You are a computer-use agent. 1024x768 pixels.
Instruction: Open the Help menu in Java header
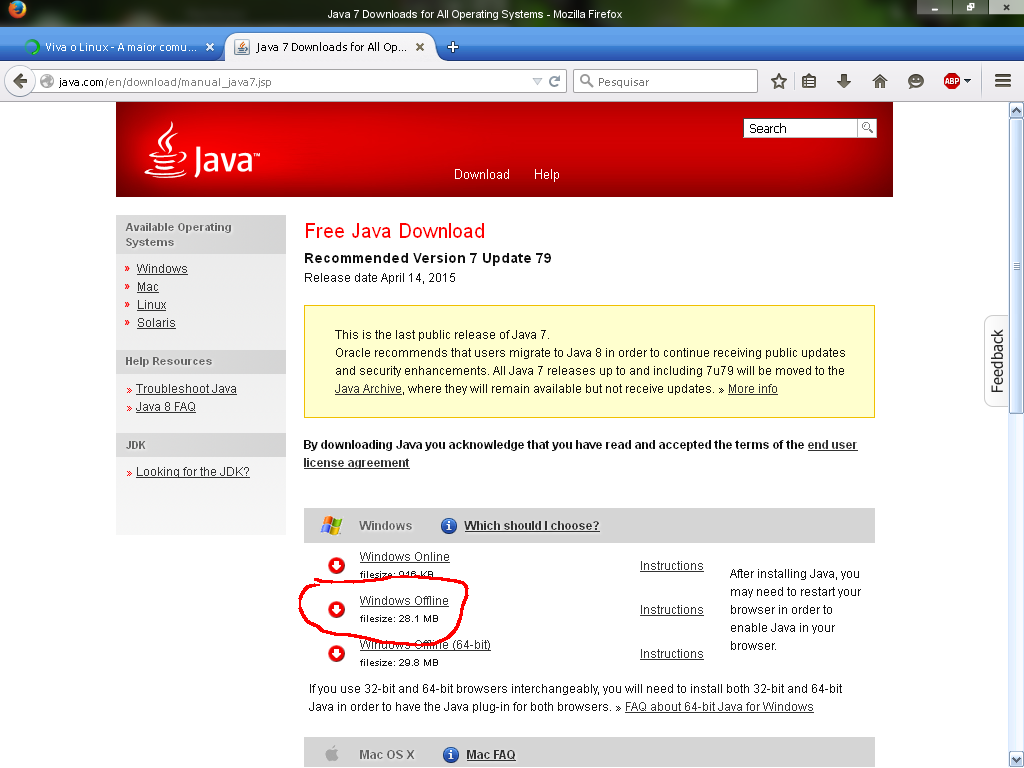tap(547, 174)
